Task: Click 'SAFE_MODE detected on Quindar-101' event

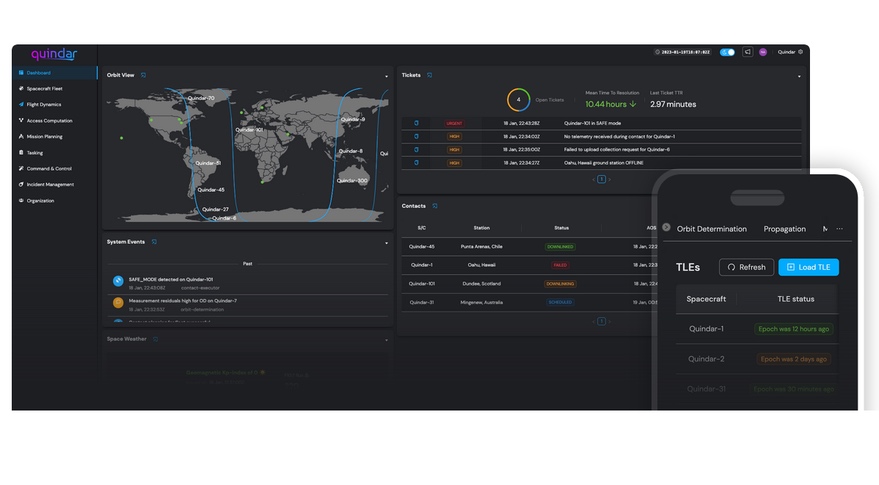Action: coord(170,279)
